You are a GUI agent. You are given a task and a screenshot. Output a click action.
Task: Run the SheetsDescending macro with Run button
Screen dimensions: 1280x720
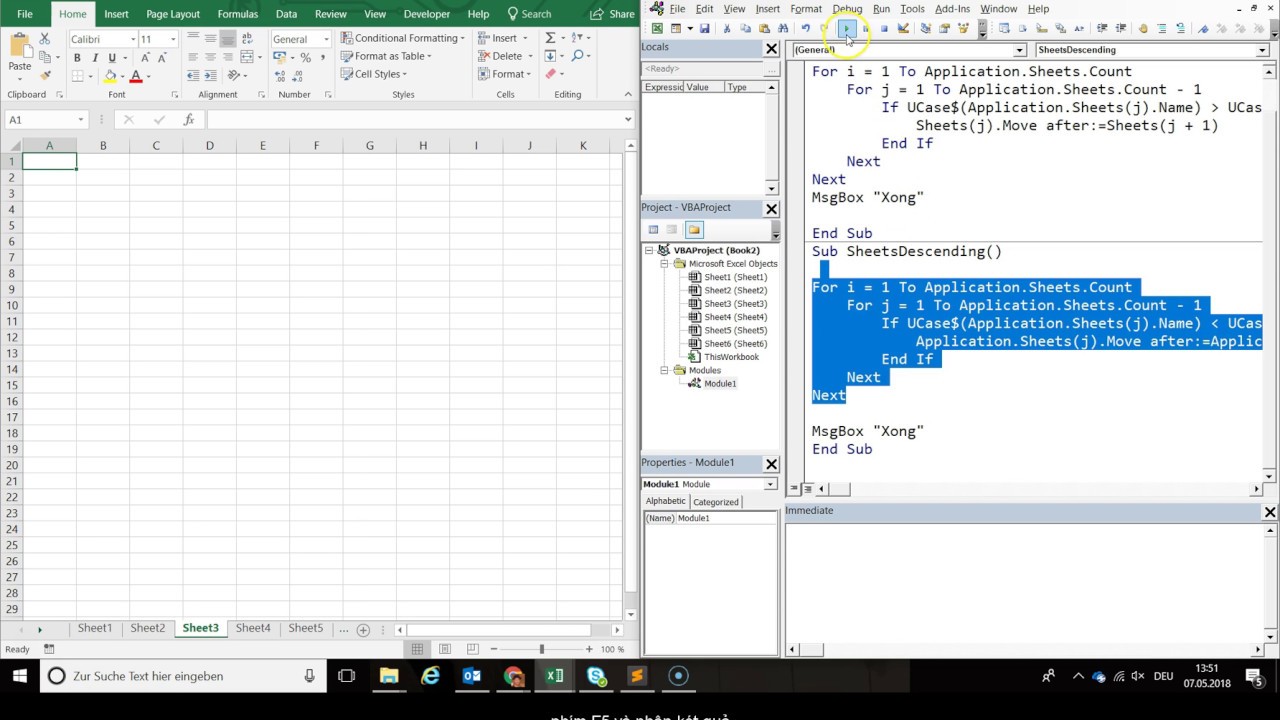847,28
